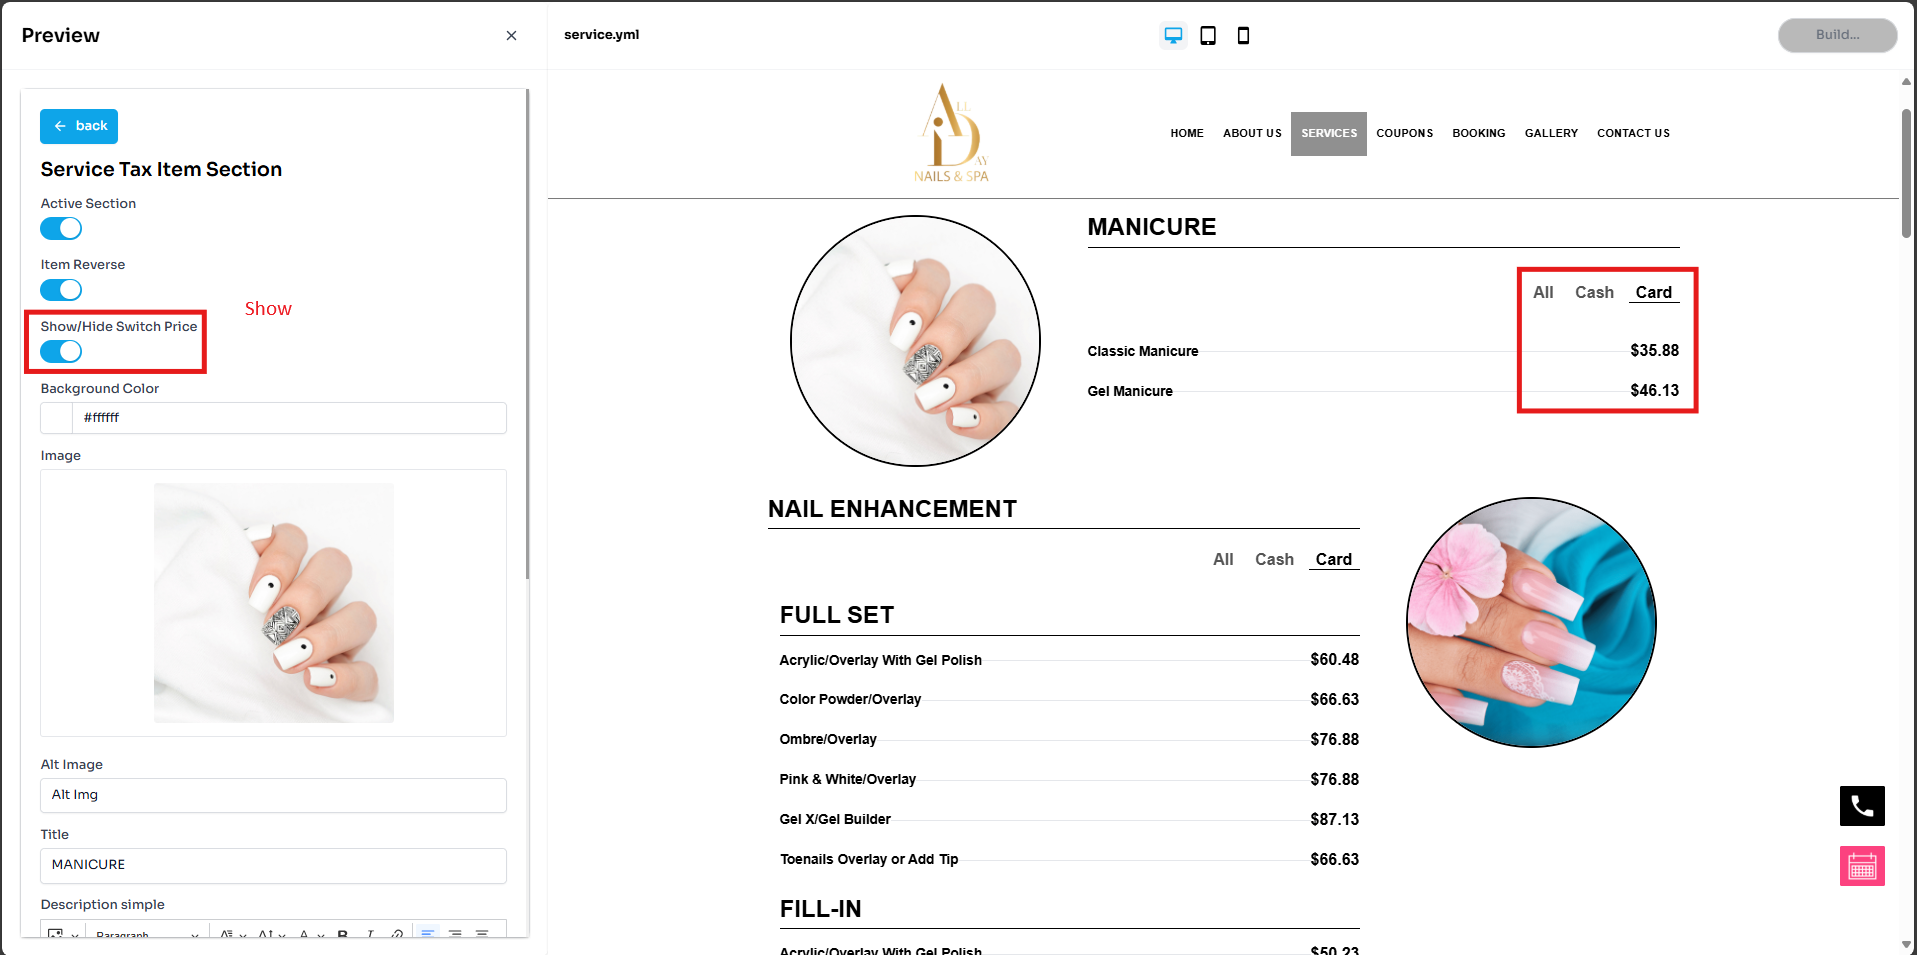The width and height of the screenshot is (1917, 955).
Task: Click the background color swatch
Action: [x=57, y=418]
